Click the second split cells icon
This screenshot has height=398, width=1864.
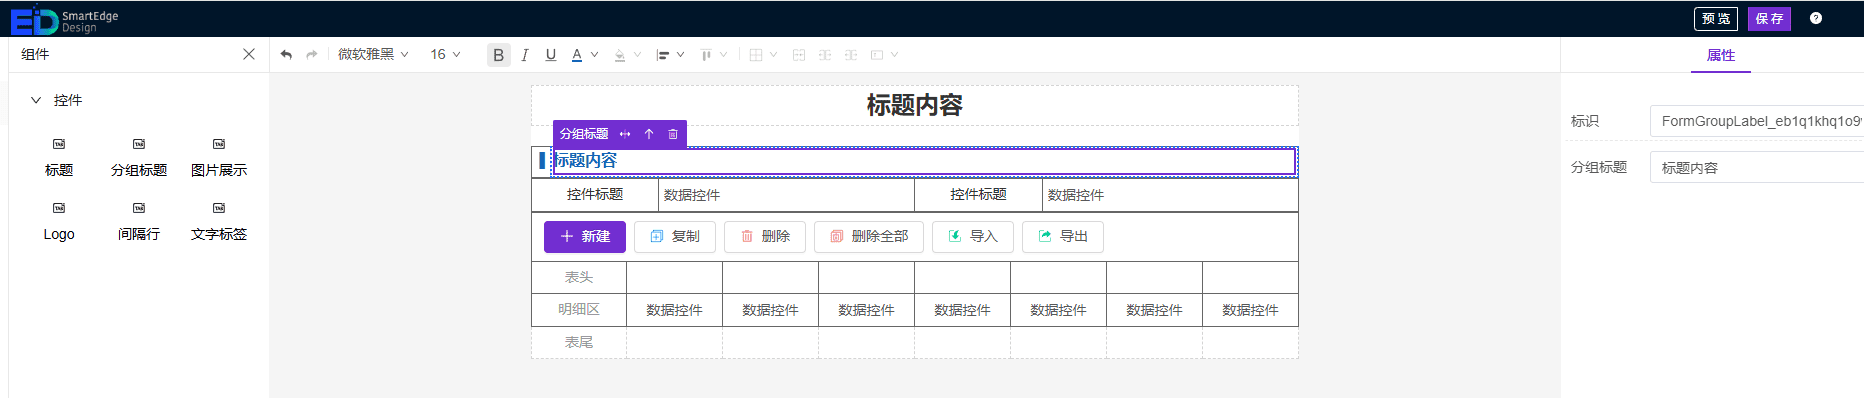click(851, 55)
